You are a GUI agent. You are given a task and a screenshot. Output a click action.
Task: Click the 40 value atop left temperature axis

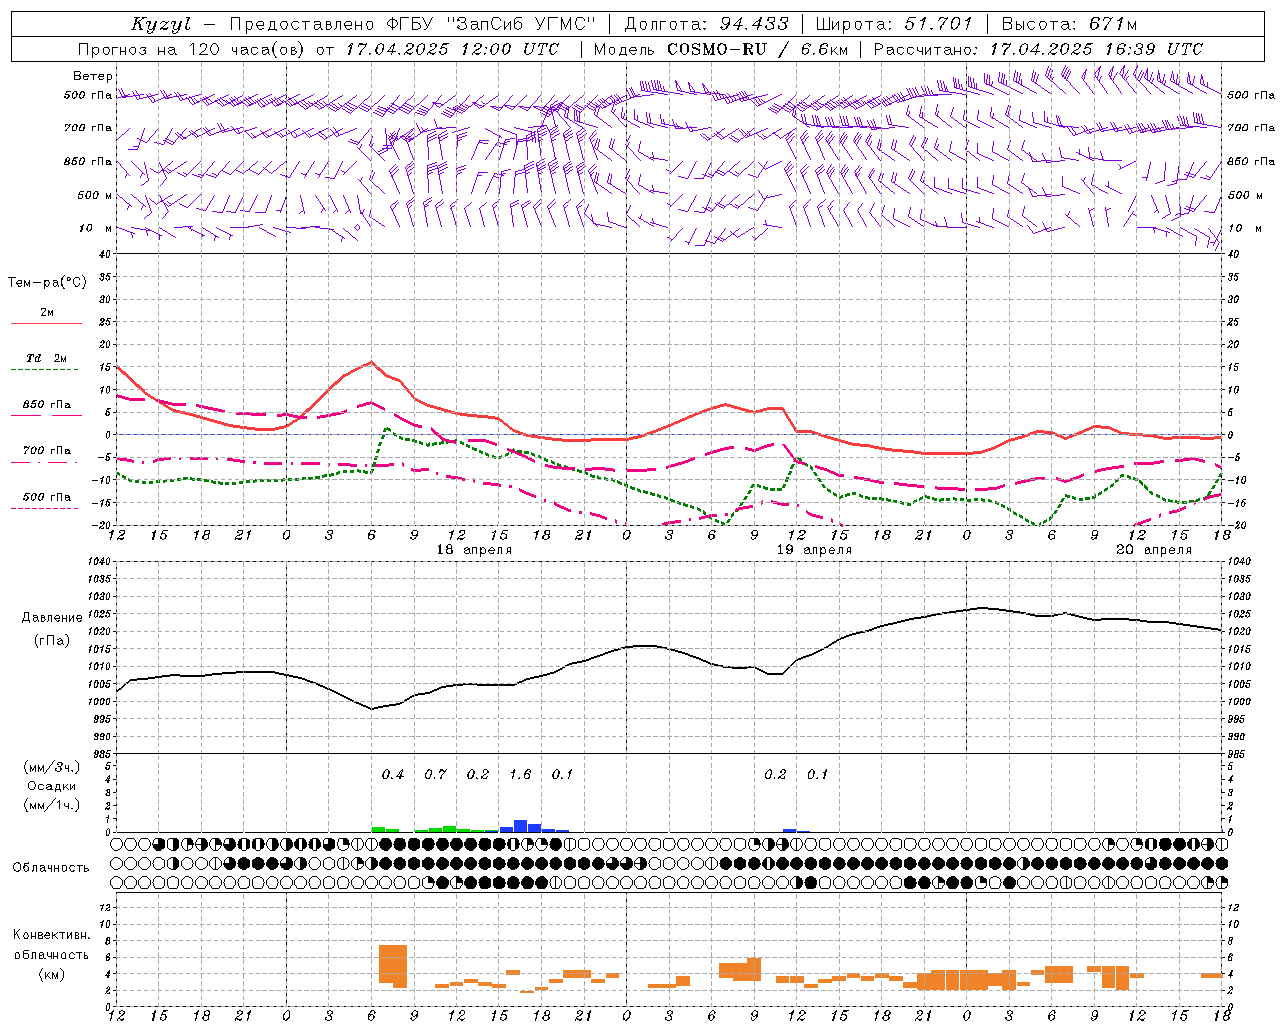104,254
